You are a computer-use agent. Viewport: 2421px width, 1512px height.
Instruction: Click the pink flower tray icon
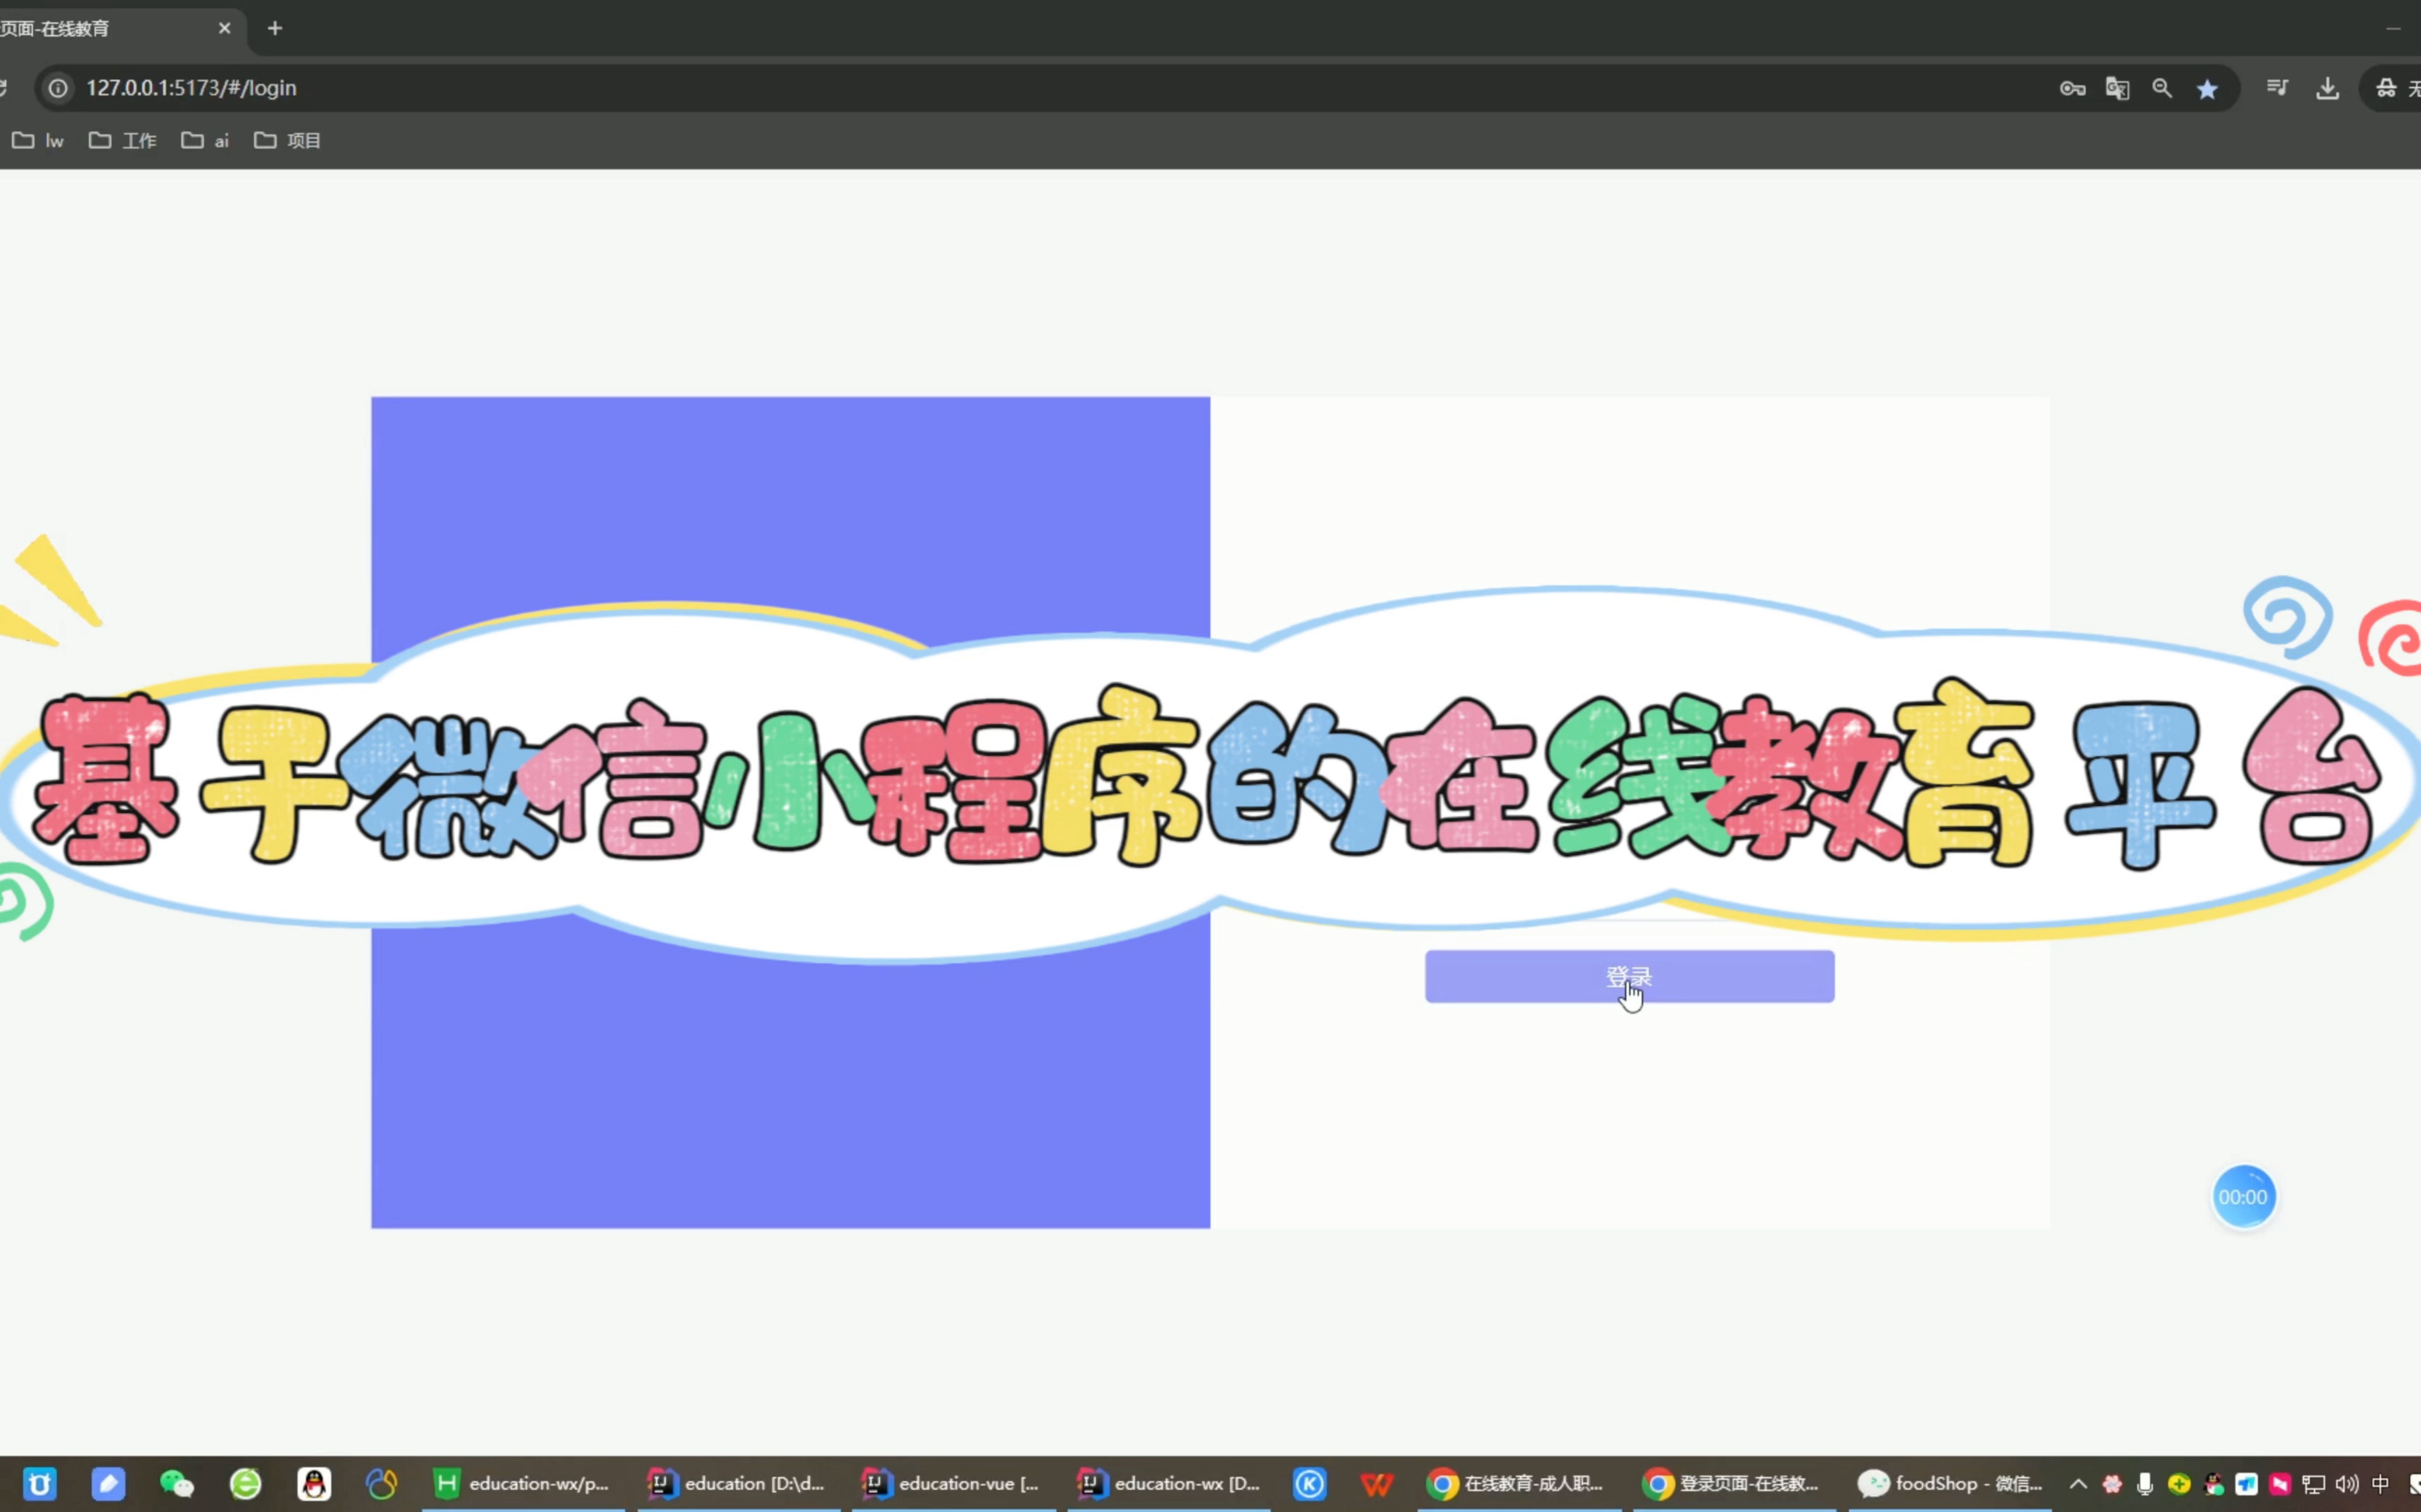point(2112,1484)
